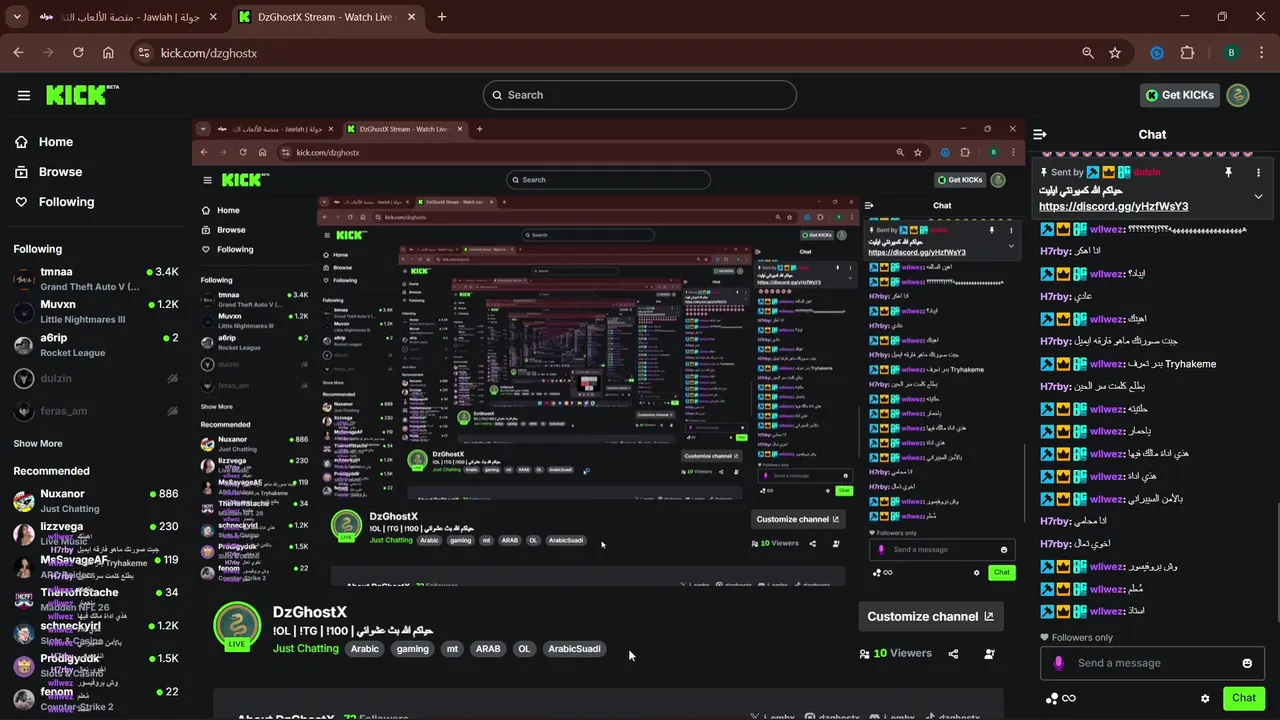This screenshot has height=720, width=1280.
Task: Bookmark this page with the star icon
Action: [1115, 53]
